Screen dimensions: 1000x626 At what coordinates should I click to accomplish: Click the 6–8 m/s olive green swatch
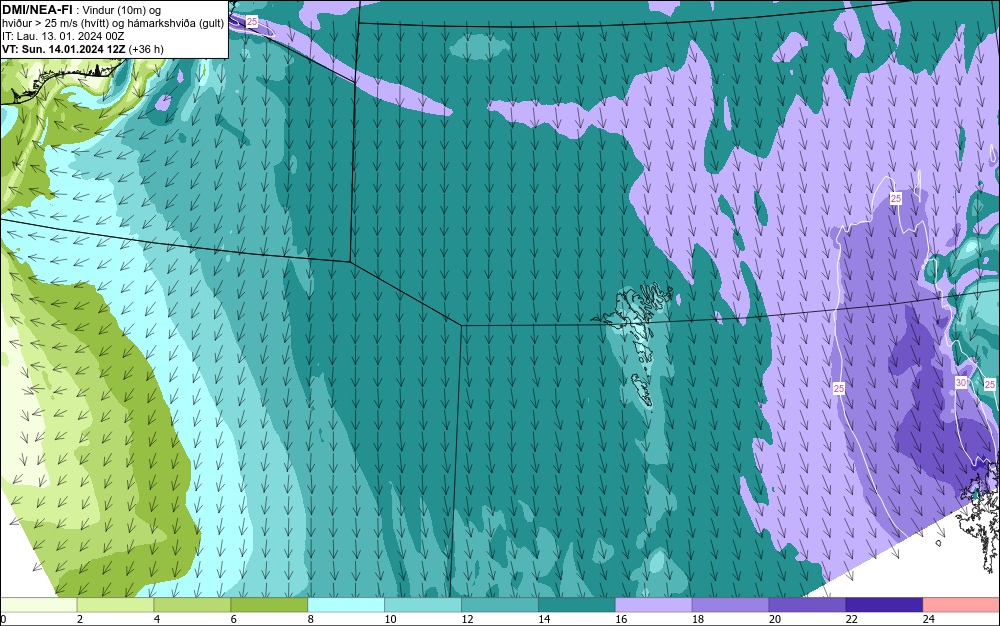tap(269, 605)
